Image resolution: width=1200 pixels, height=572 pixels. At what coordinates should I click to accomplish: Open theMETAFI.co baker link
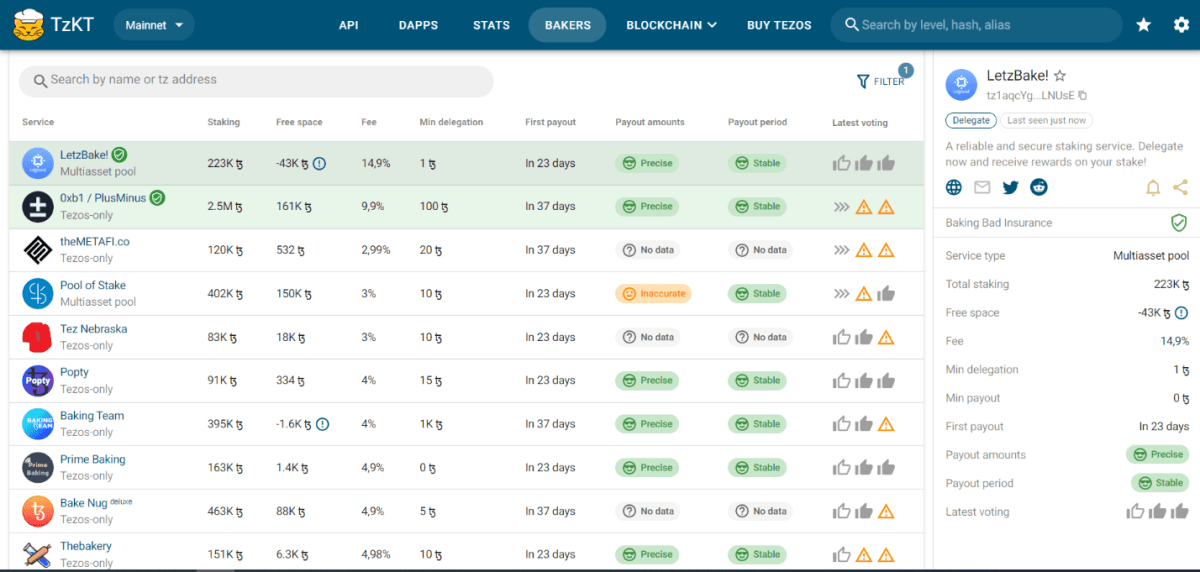click(95, 241)
